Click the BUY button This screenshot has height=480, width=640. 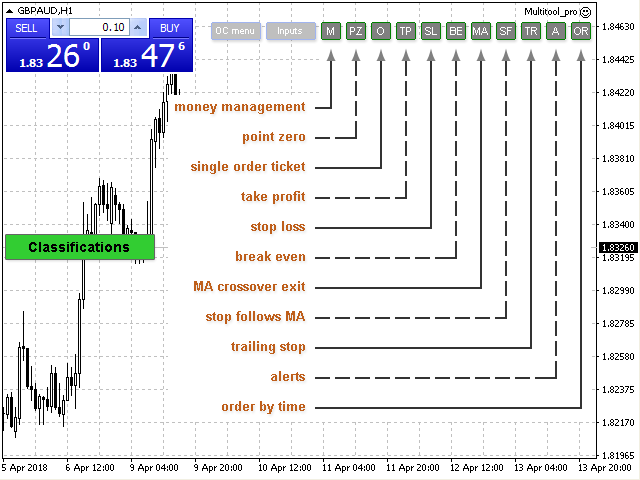[170, 28]
